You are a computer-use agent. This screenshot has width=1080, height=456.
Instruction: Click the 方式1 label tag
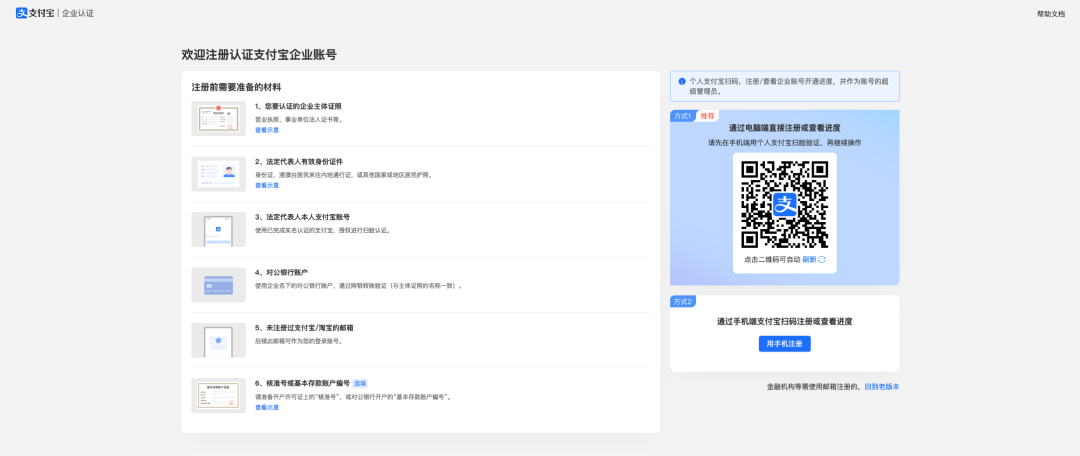683,116
